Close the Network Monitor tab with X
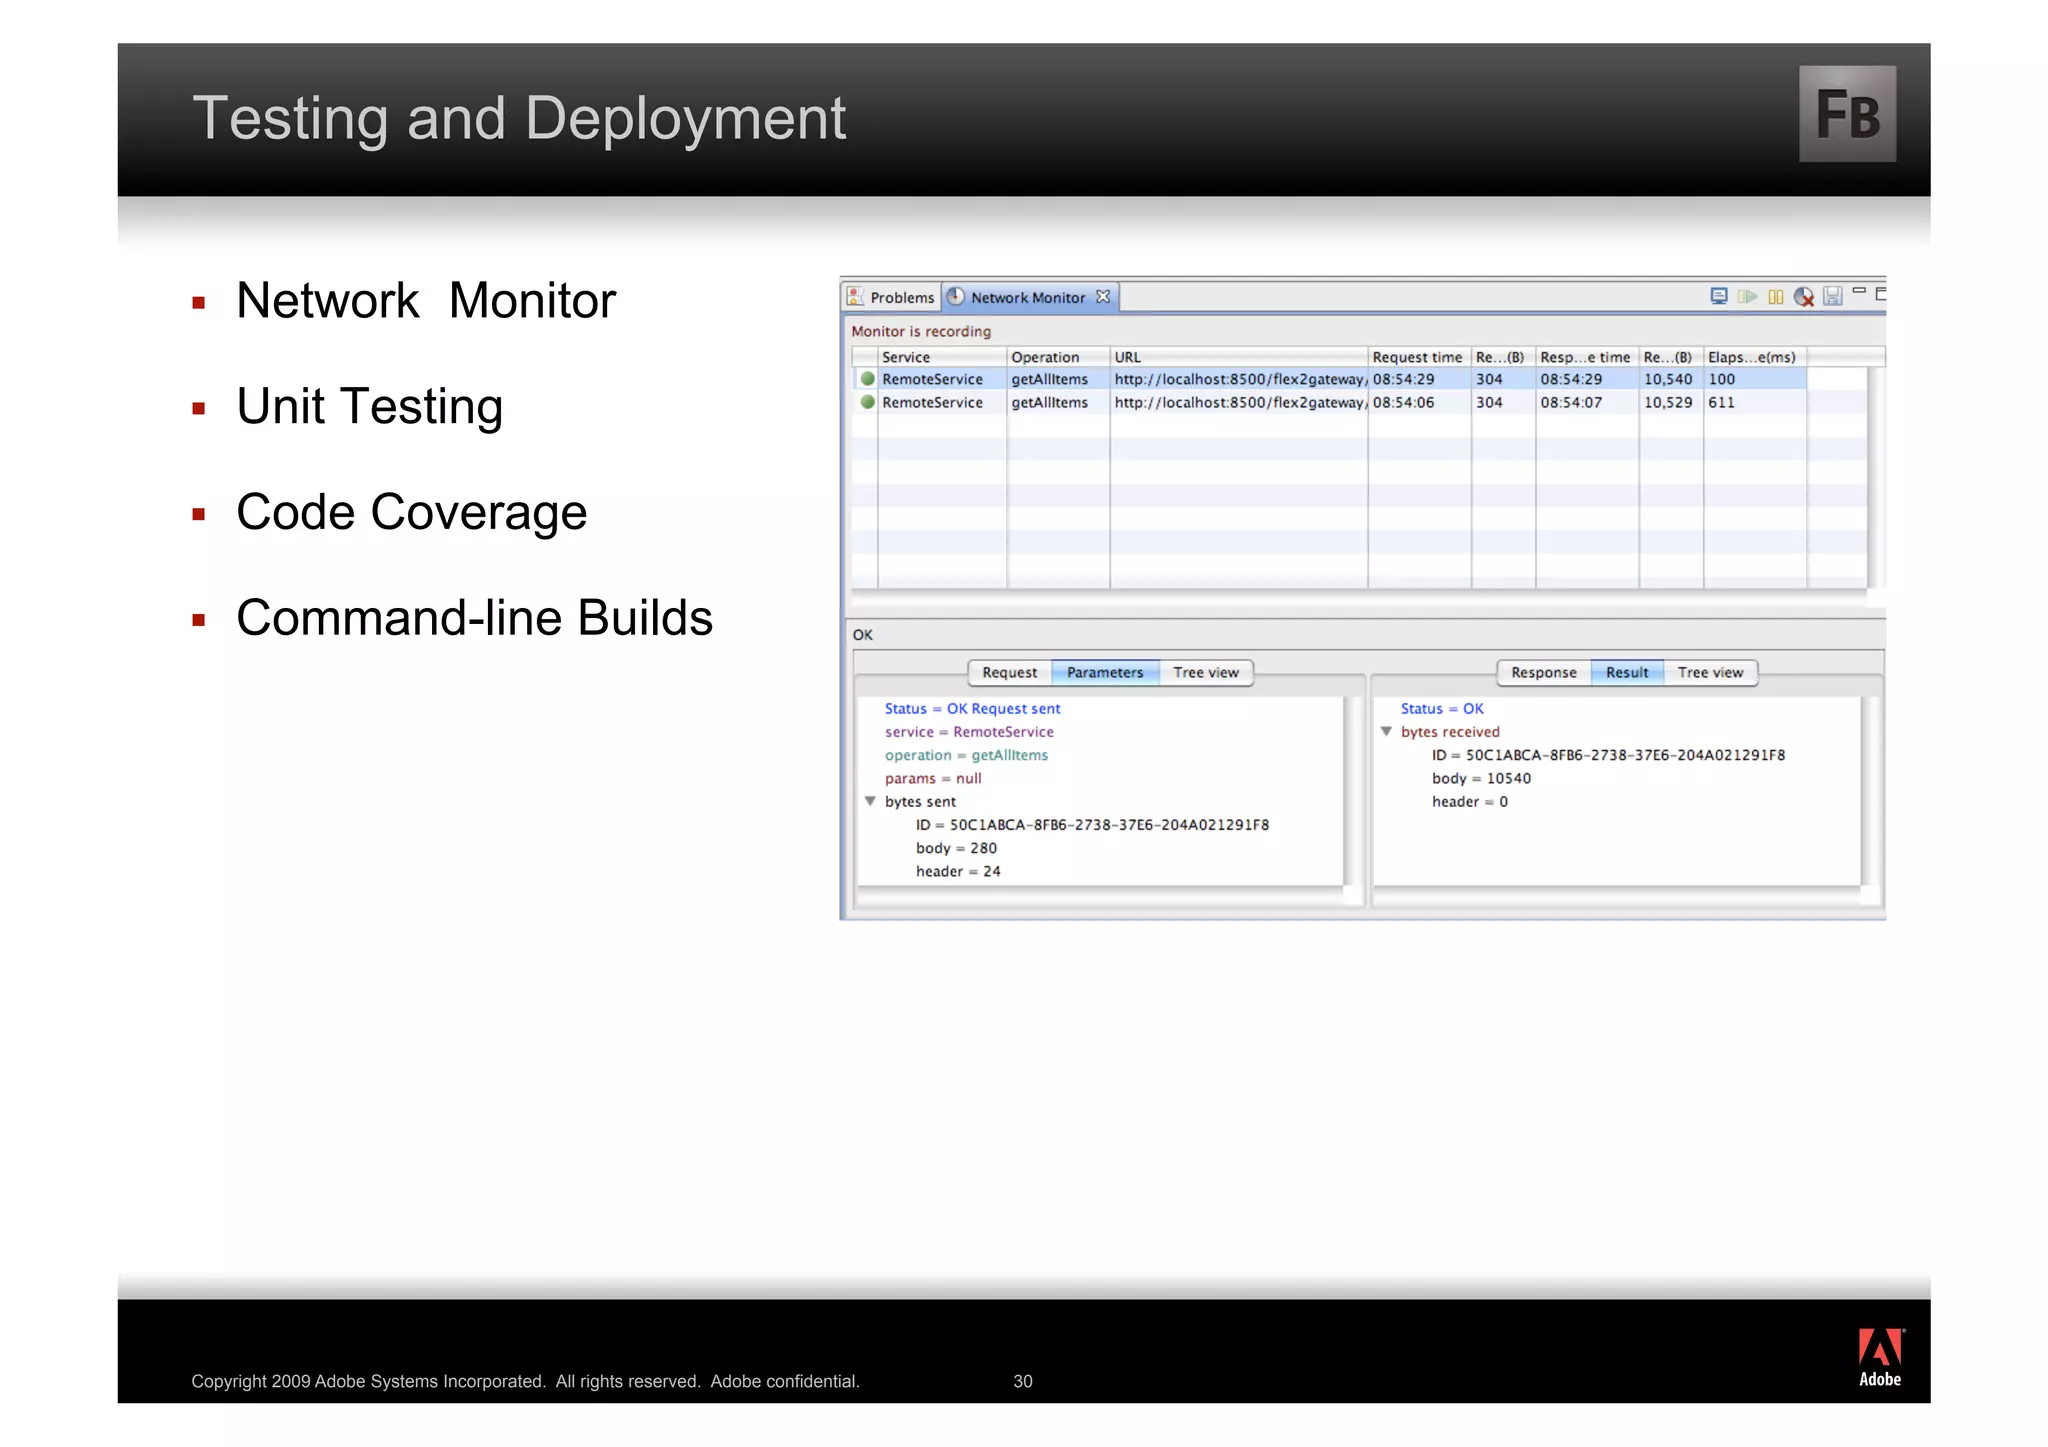Screen dimensions: 2048x1447 tap(1103, 297)
